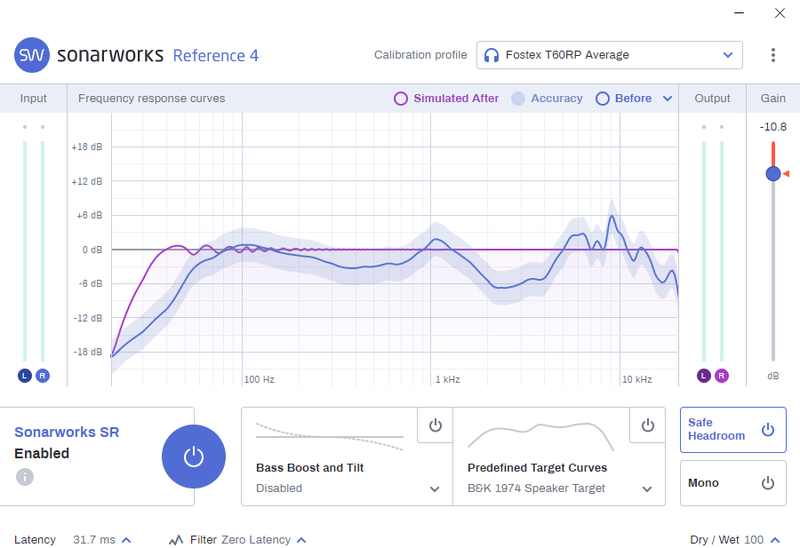Viewport: 800px width, 548px height.
Task: Click the Sonarworks SW logo icon
Action: coord(32,55)
